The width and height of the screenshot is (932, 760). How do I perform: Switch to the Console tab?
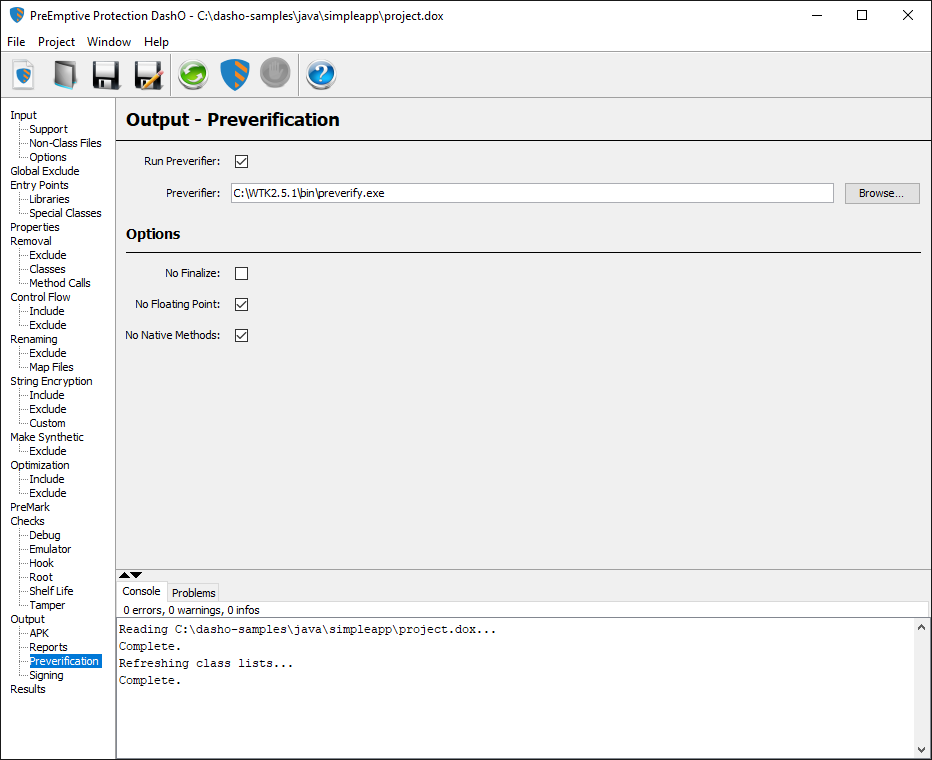(141, 591)
